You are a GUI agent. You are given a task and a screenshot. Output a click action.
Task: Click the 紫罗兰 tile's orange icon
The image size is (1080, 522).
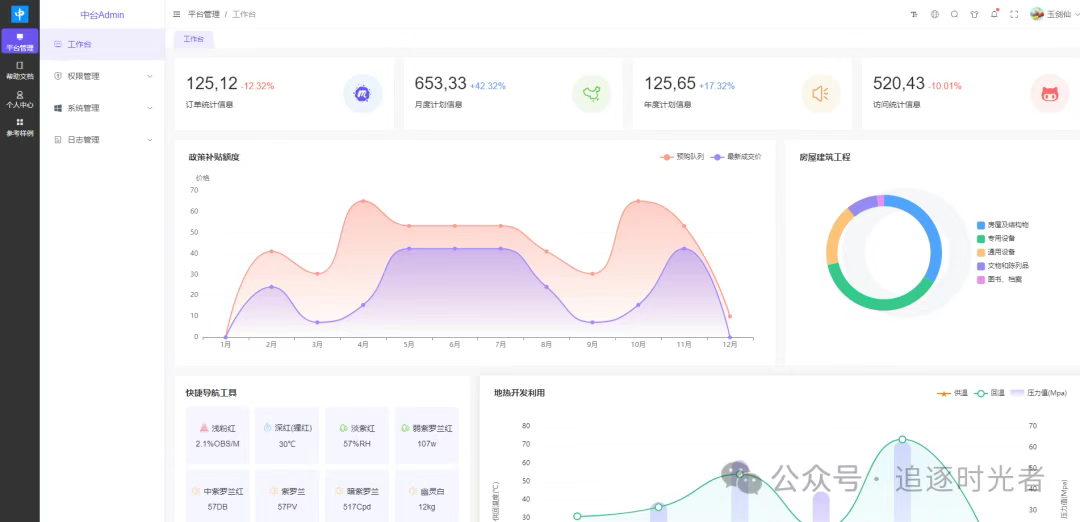(273, 491)
